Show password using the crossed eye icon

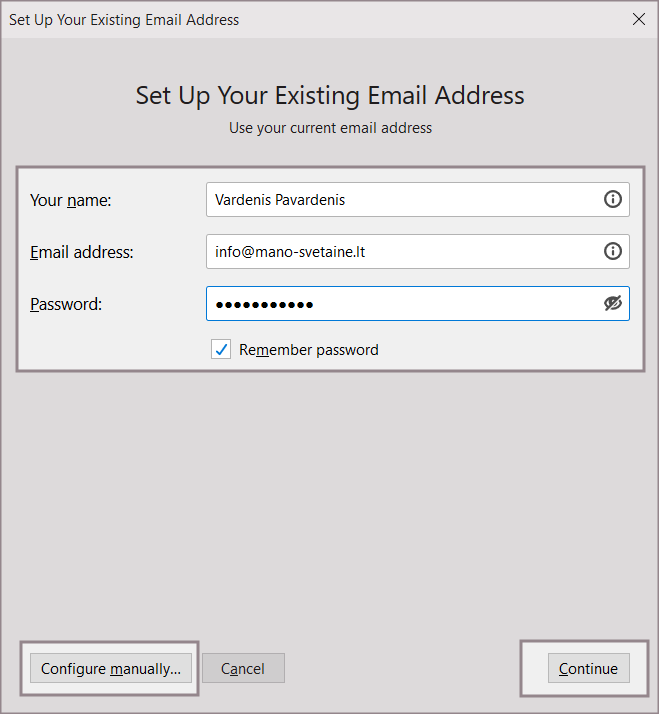click(613, 303)
